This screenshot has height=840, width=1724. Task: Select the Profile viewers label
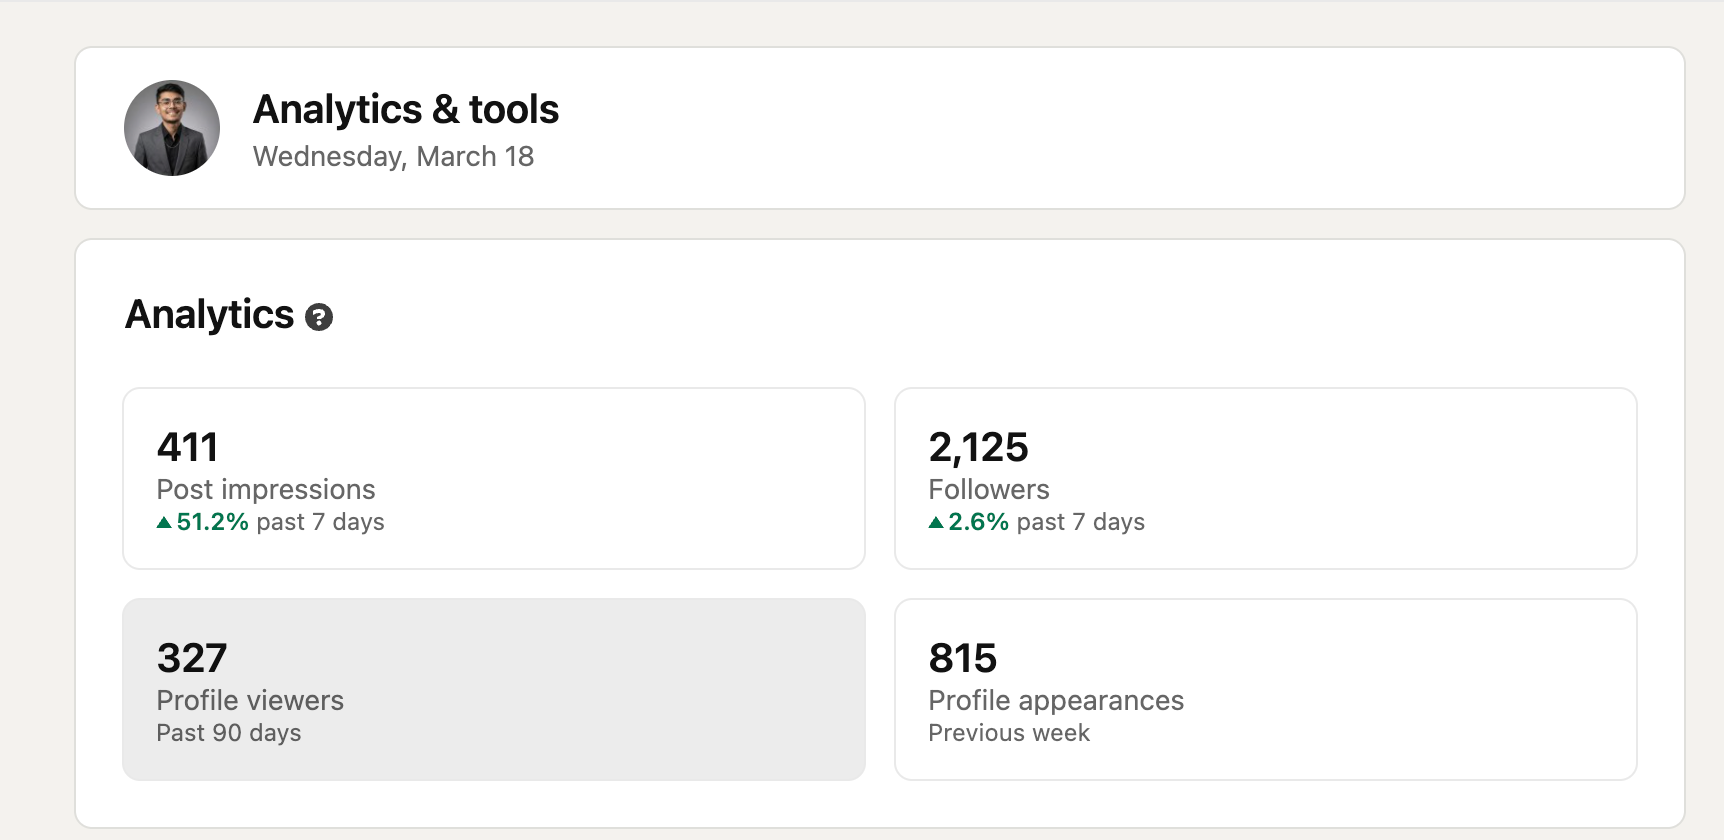tap(250, 700)
